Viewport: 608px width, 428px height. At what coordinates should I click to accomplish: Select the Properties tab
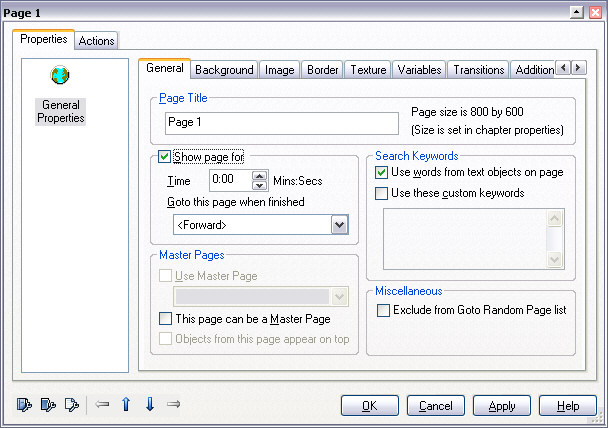click(x=43, y=39)
